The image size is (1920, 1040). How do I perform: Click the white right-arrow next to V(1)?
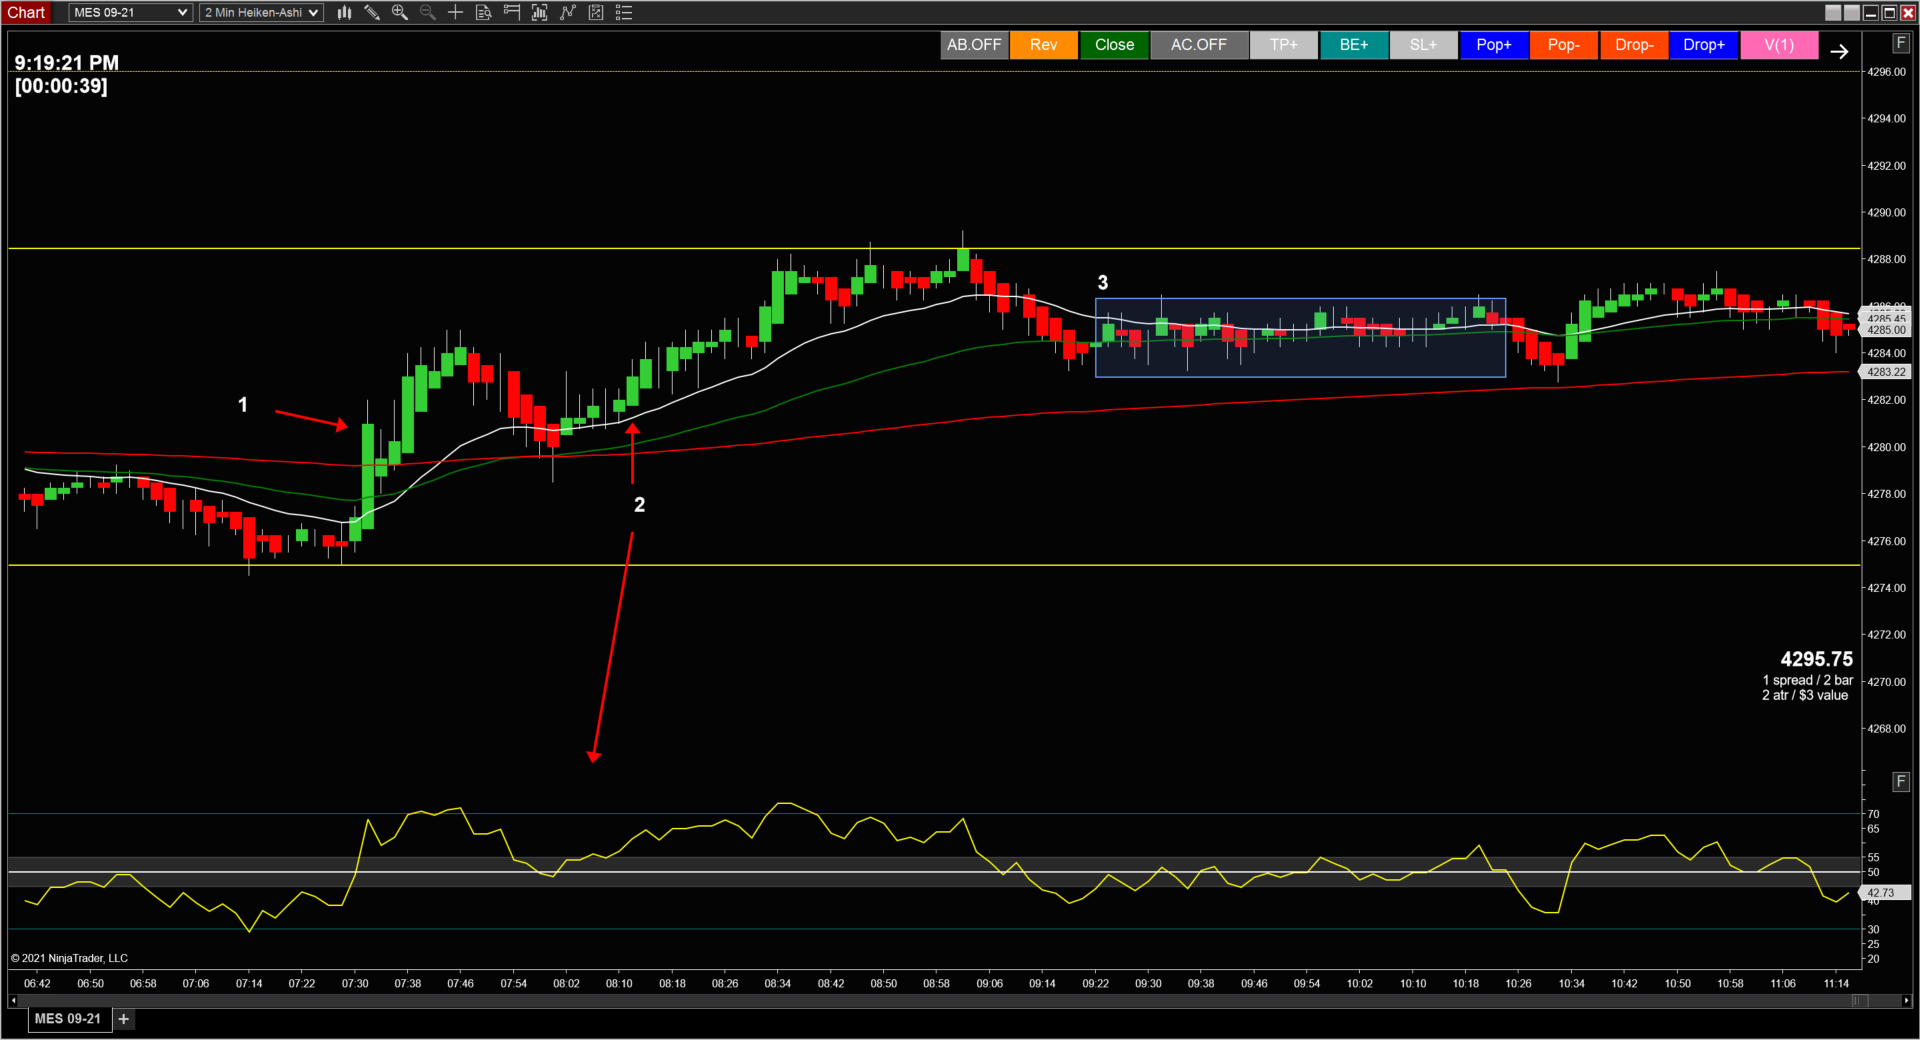click(x=1839, y=51)
